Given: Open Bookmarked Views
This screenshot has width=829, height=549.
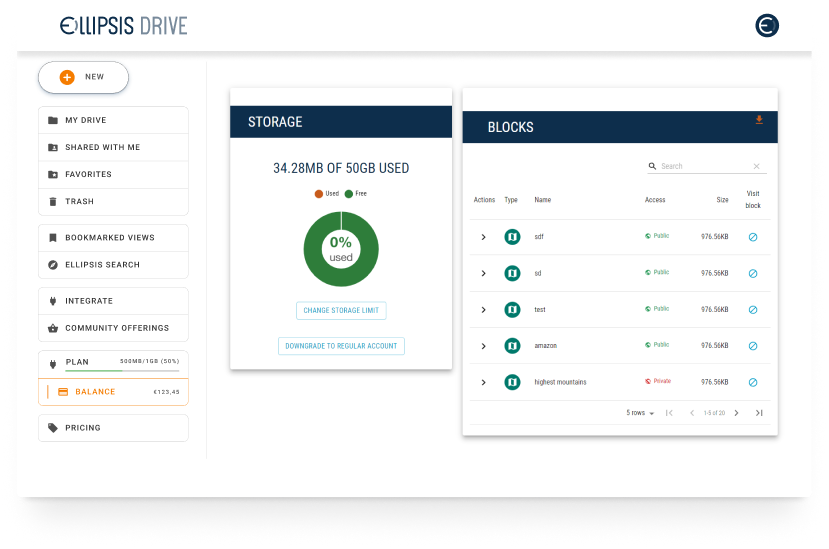Looking at the screenshot, I should (x=113, y=237).
